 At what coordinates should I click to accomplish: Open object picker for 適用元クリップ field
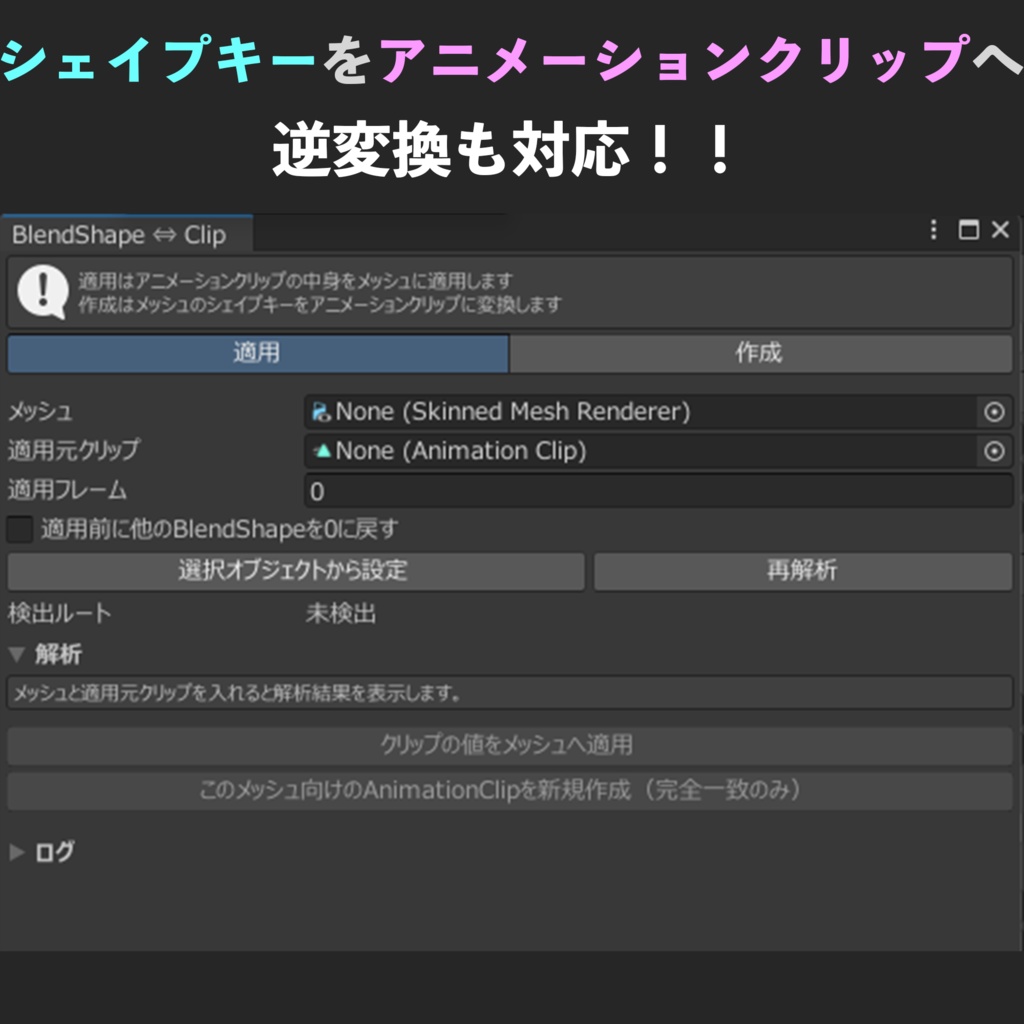coord(994,451)
